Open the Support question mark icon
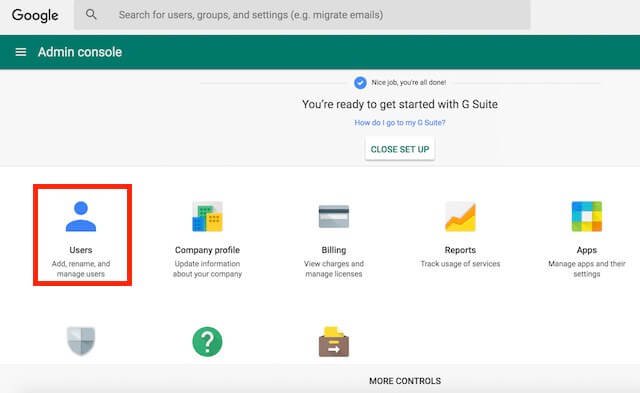Image resolution: width=640 pixels, height=393 pixels. pos(207,342)
